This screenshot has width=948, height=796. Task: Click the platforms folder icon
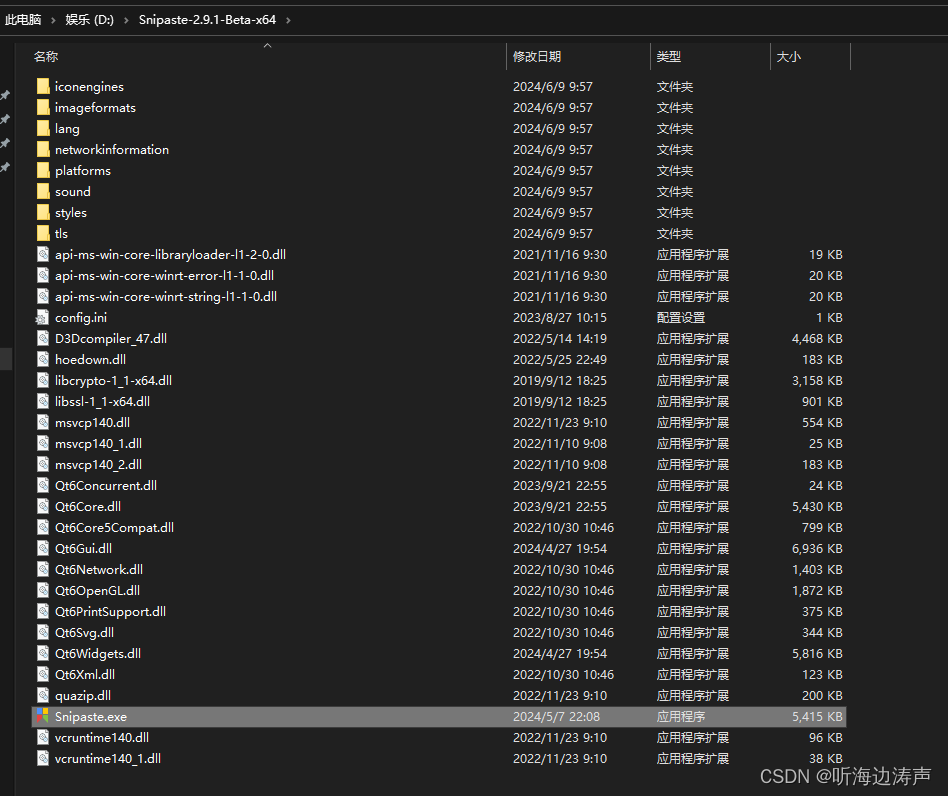(43, 170)
